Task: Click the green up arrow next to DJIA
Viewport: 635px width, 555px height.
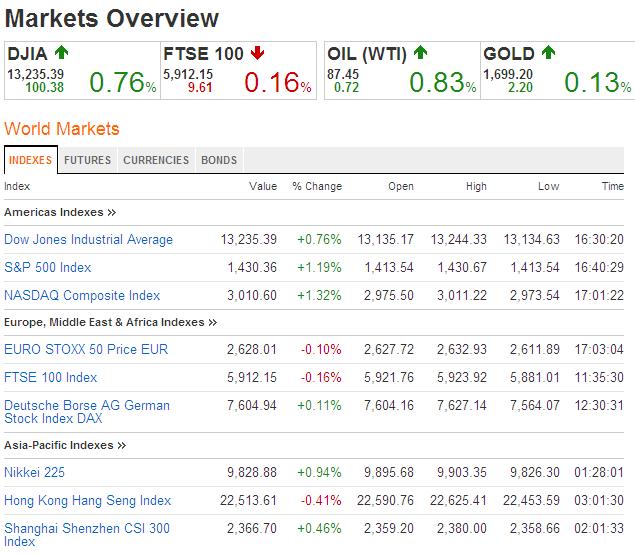Action: click(x=62, y=52)
